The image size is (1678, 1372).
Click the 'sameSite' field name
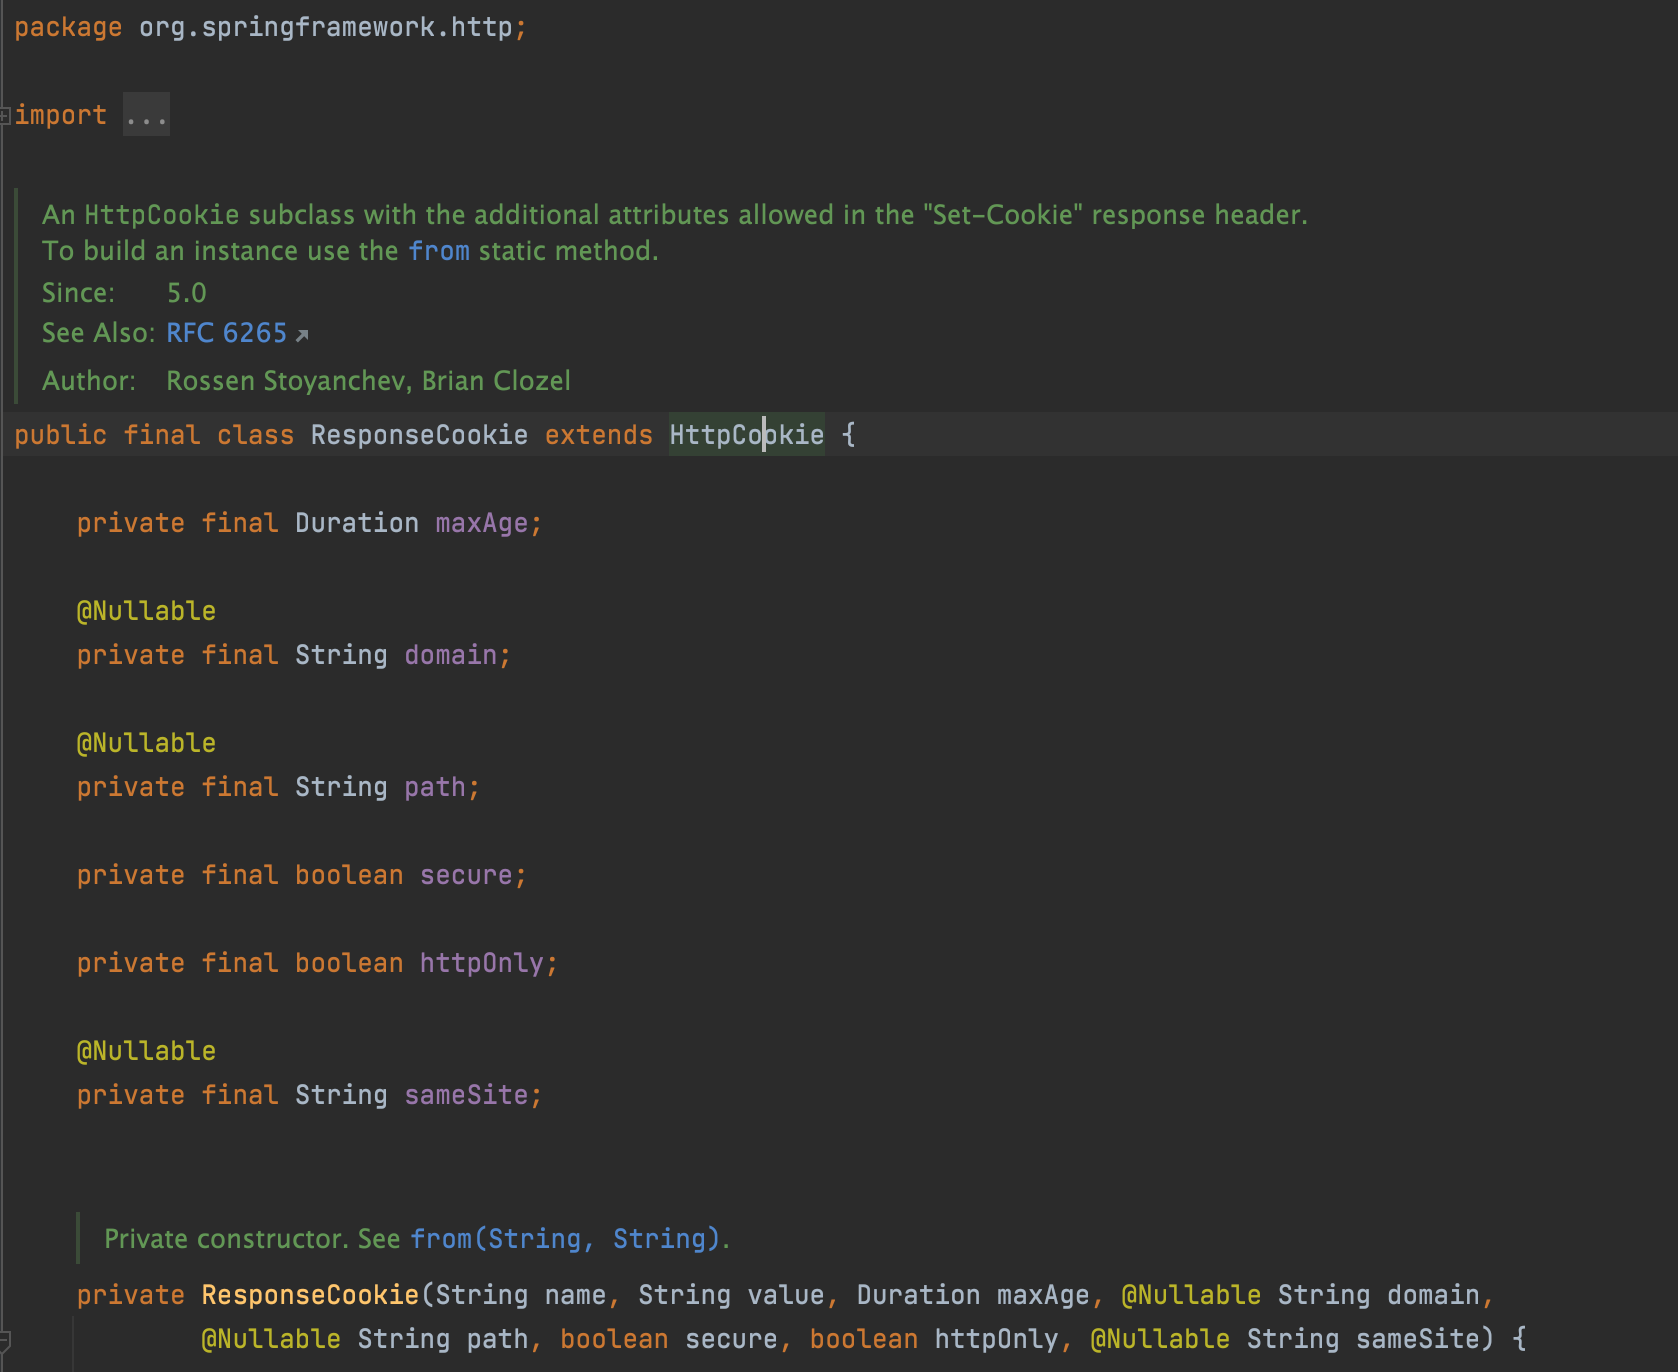pyautogui.click(x=466, y=1095)
